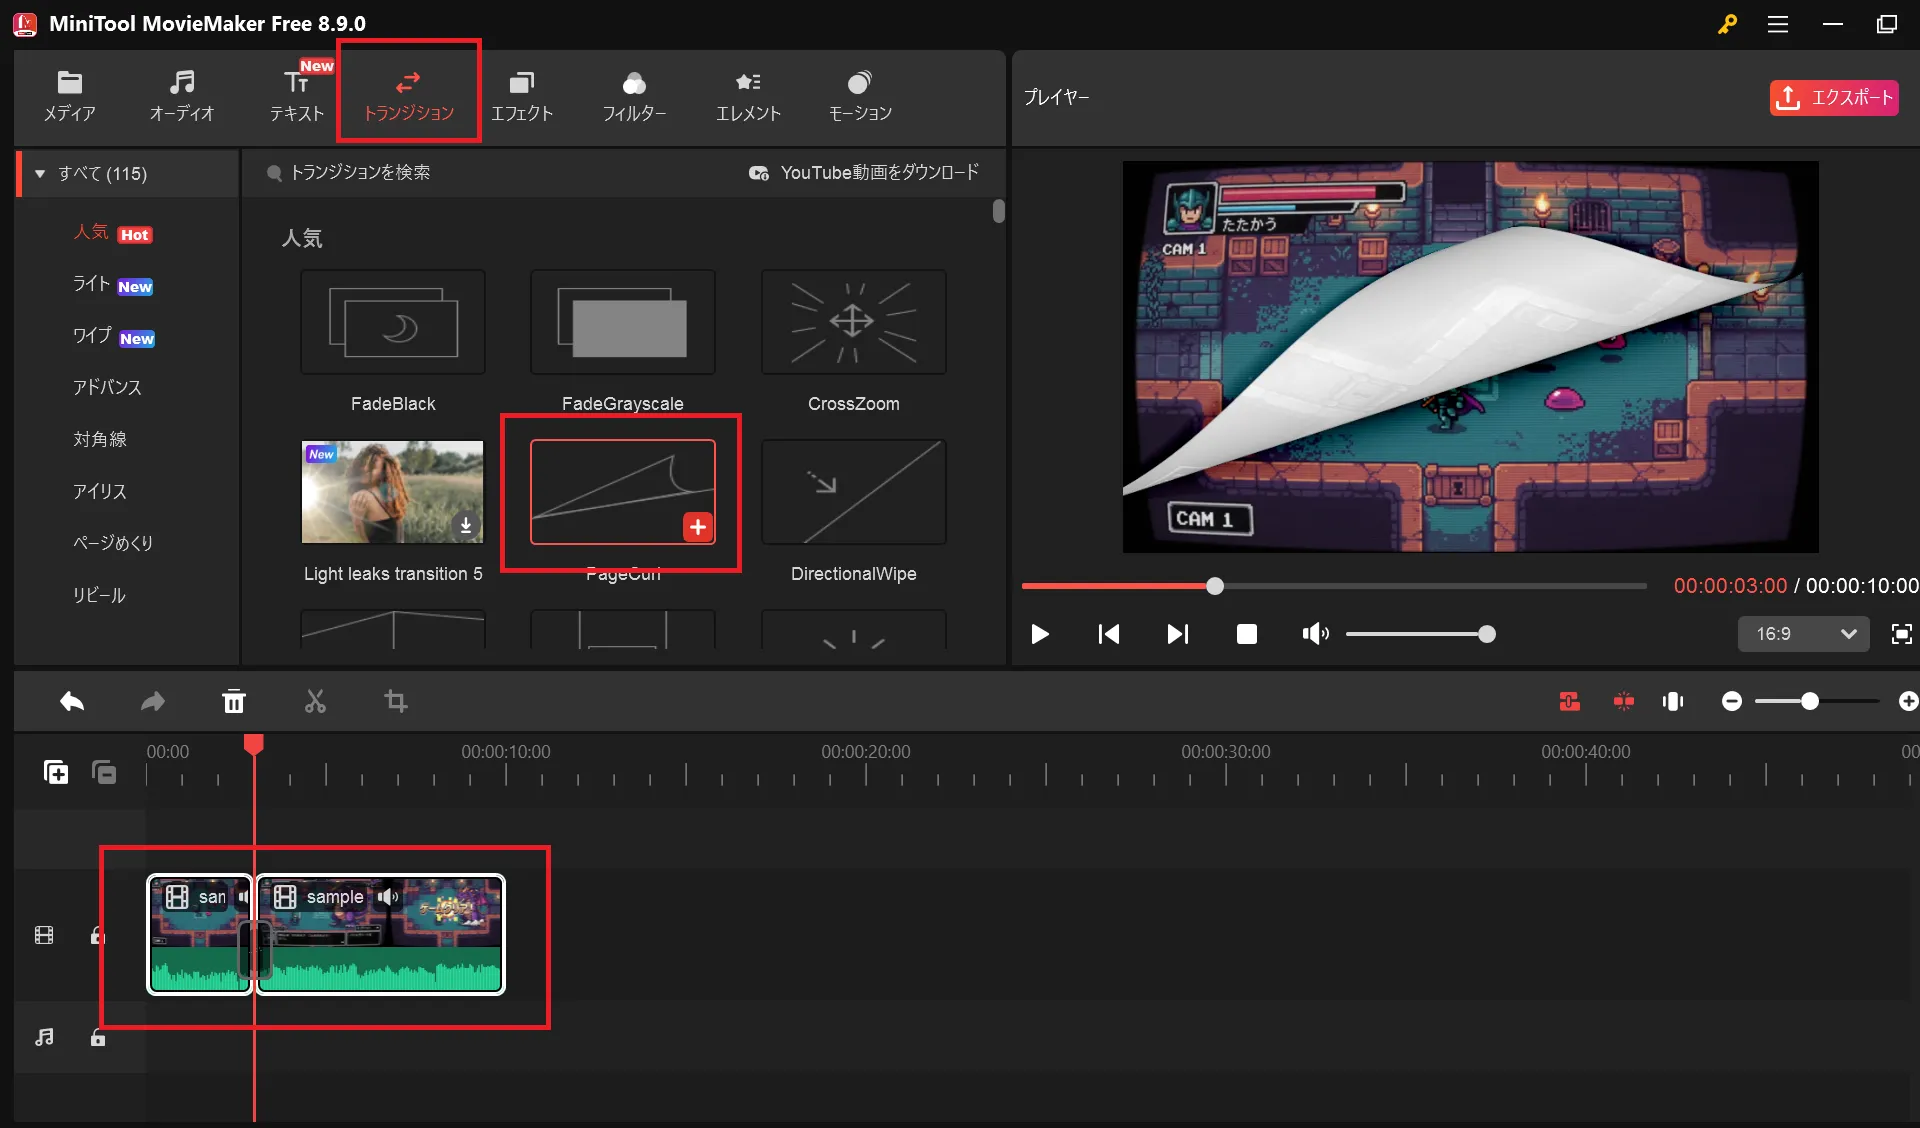Switch to the フィルター filters tab
This screenshot has height=1128, width=1920.
click(634, 96)
